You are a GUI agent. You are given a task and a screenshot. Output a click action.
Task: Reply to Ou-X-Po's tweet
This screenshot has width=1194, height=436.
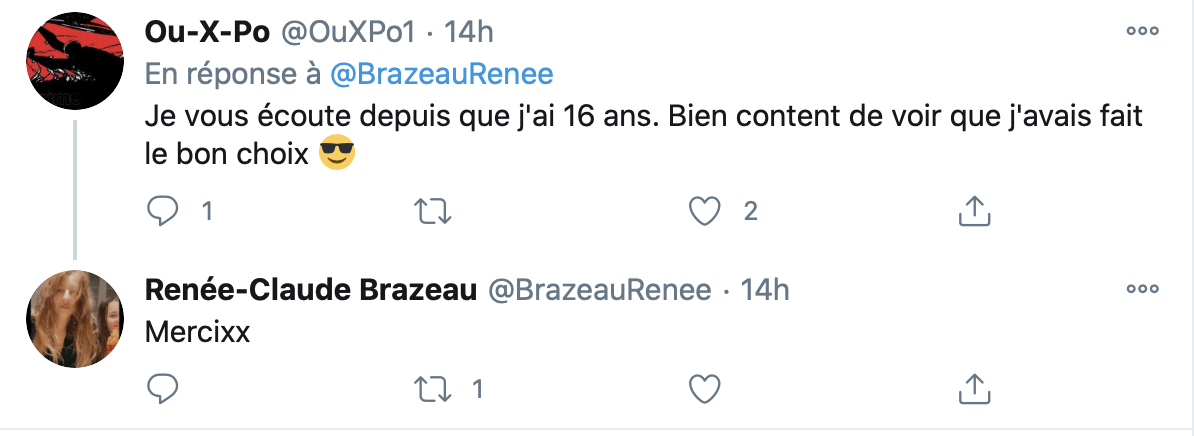point(161,212)
